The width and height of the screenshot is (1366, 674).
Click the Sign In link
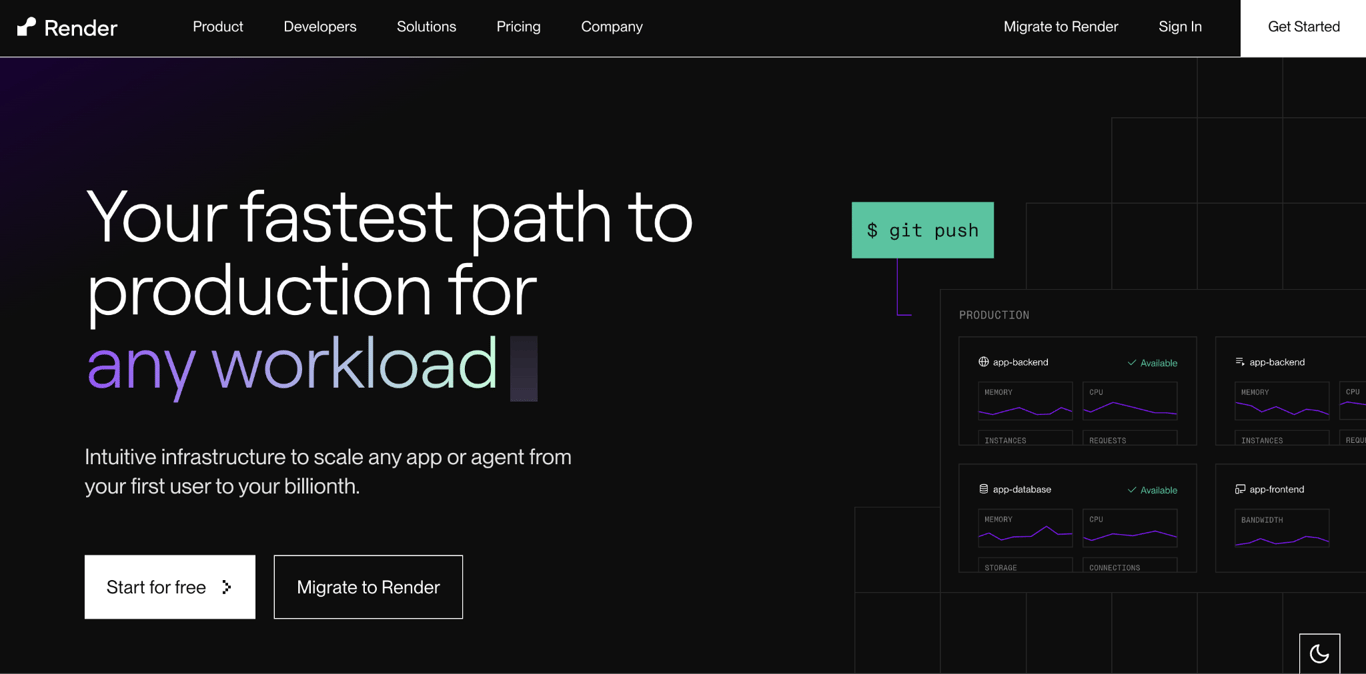click(x=1180, y=27)
